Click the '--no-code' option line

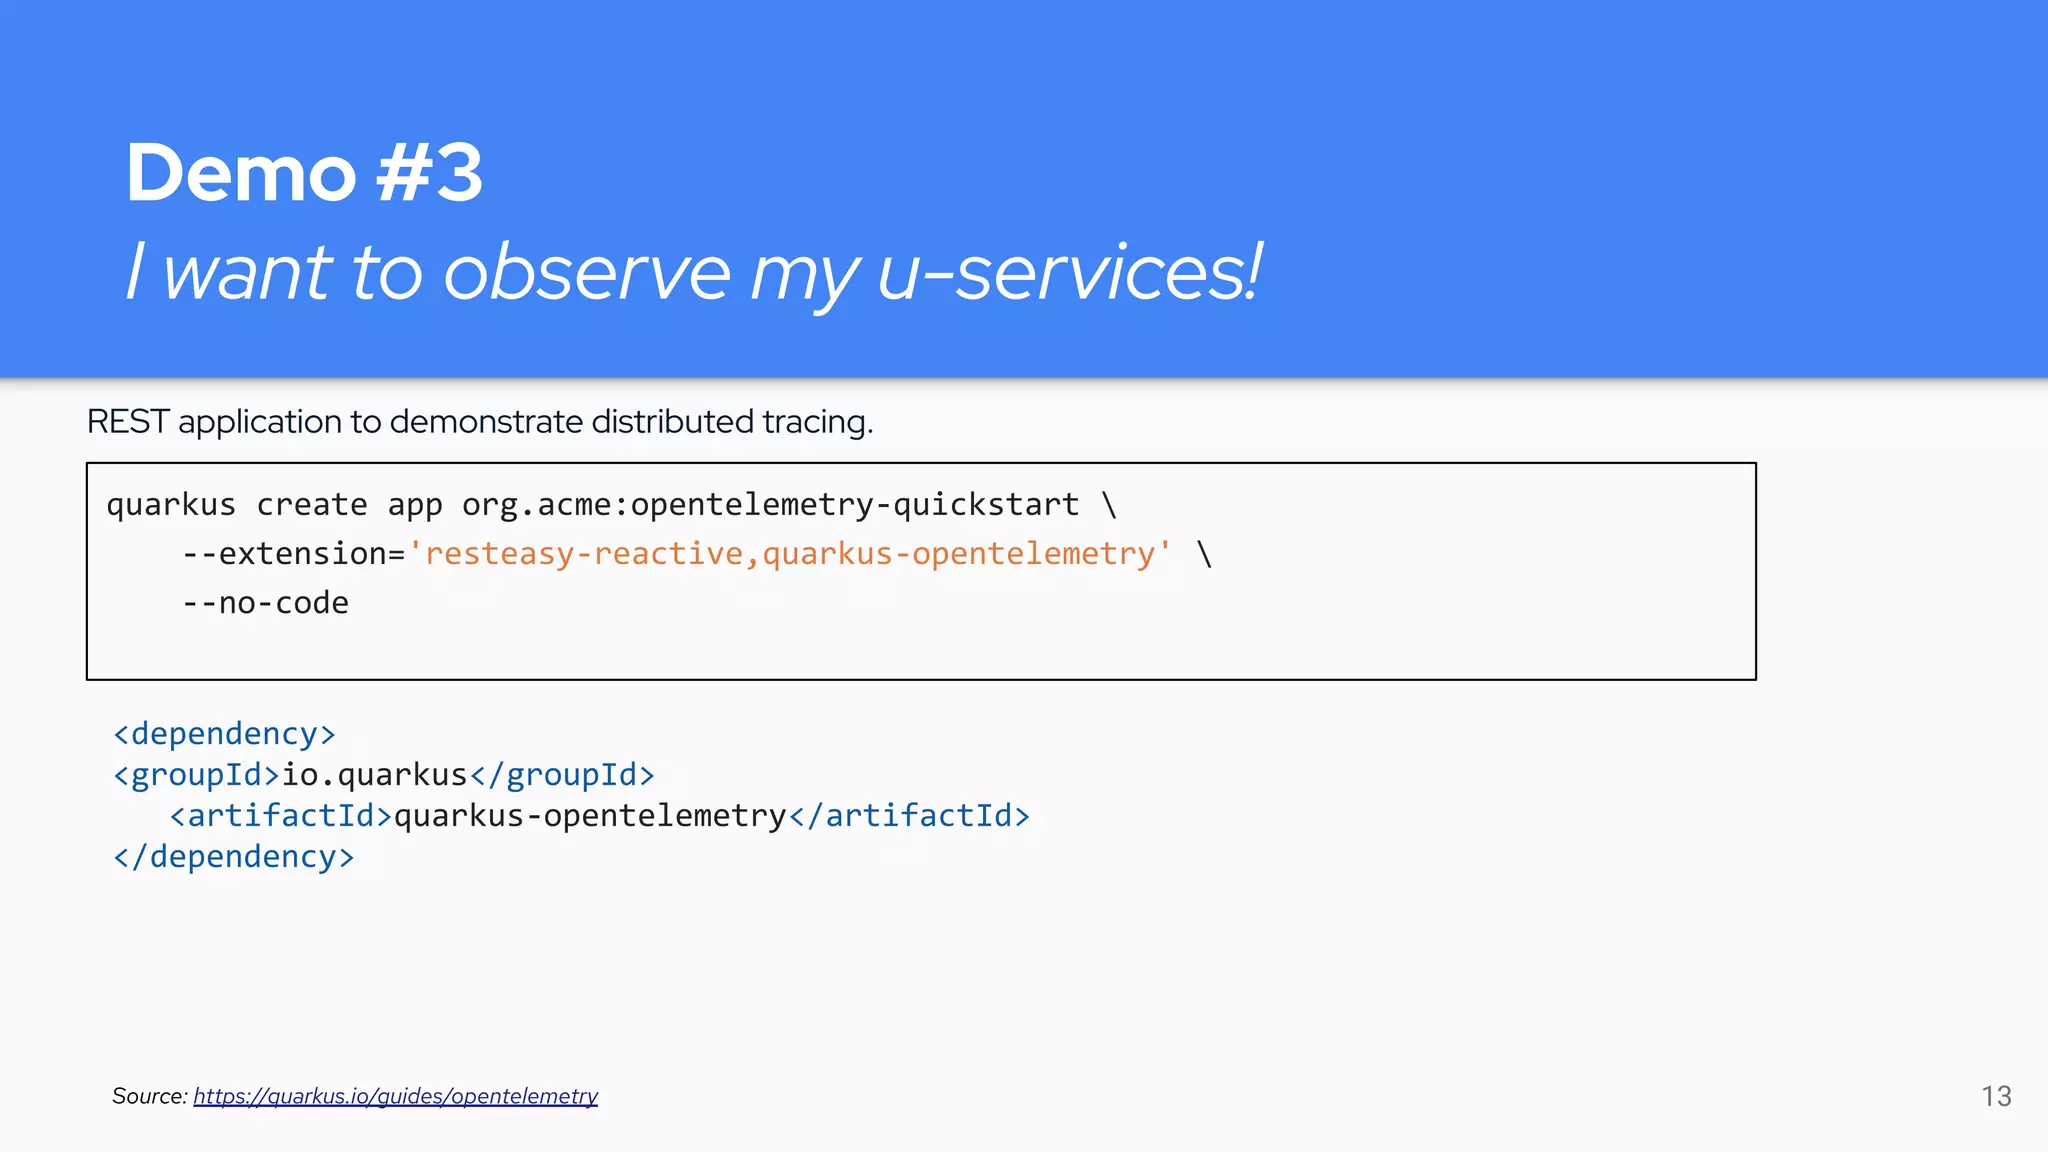[265, 603]
